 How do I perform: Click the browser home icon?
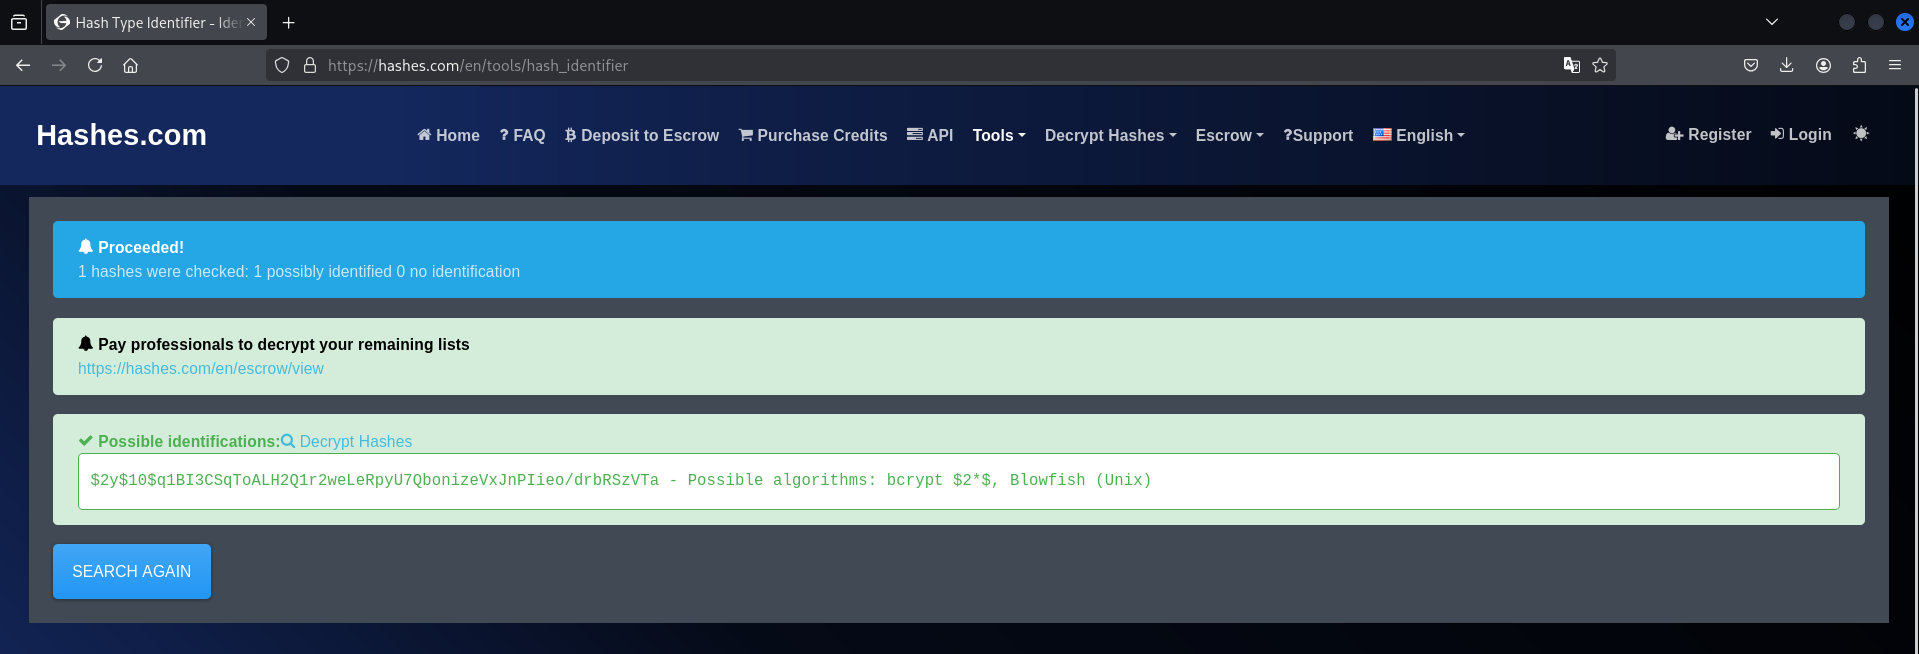[x=130, y=65]
